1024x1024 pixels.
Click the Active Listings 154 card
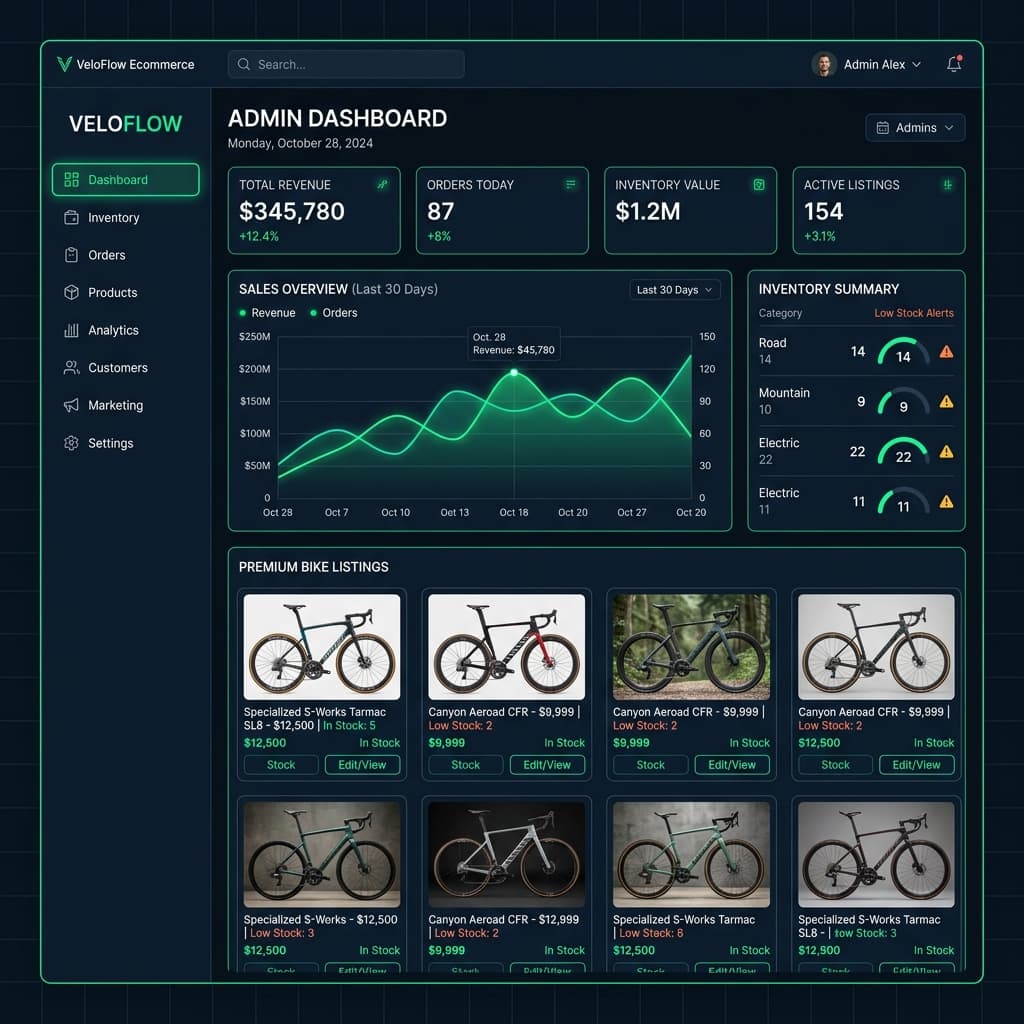point(879,210)
